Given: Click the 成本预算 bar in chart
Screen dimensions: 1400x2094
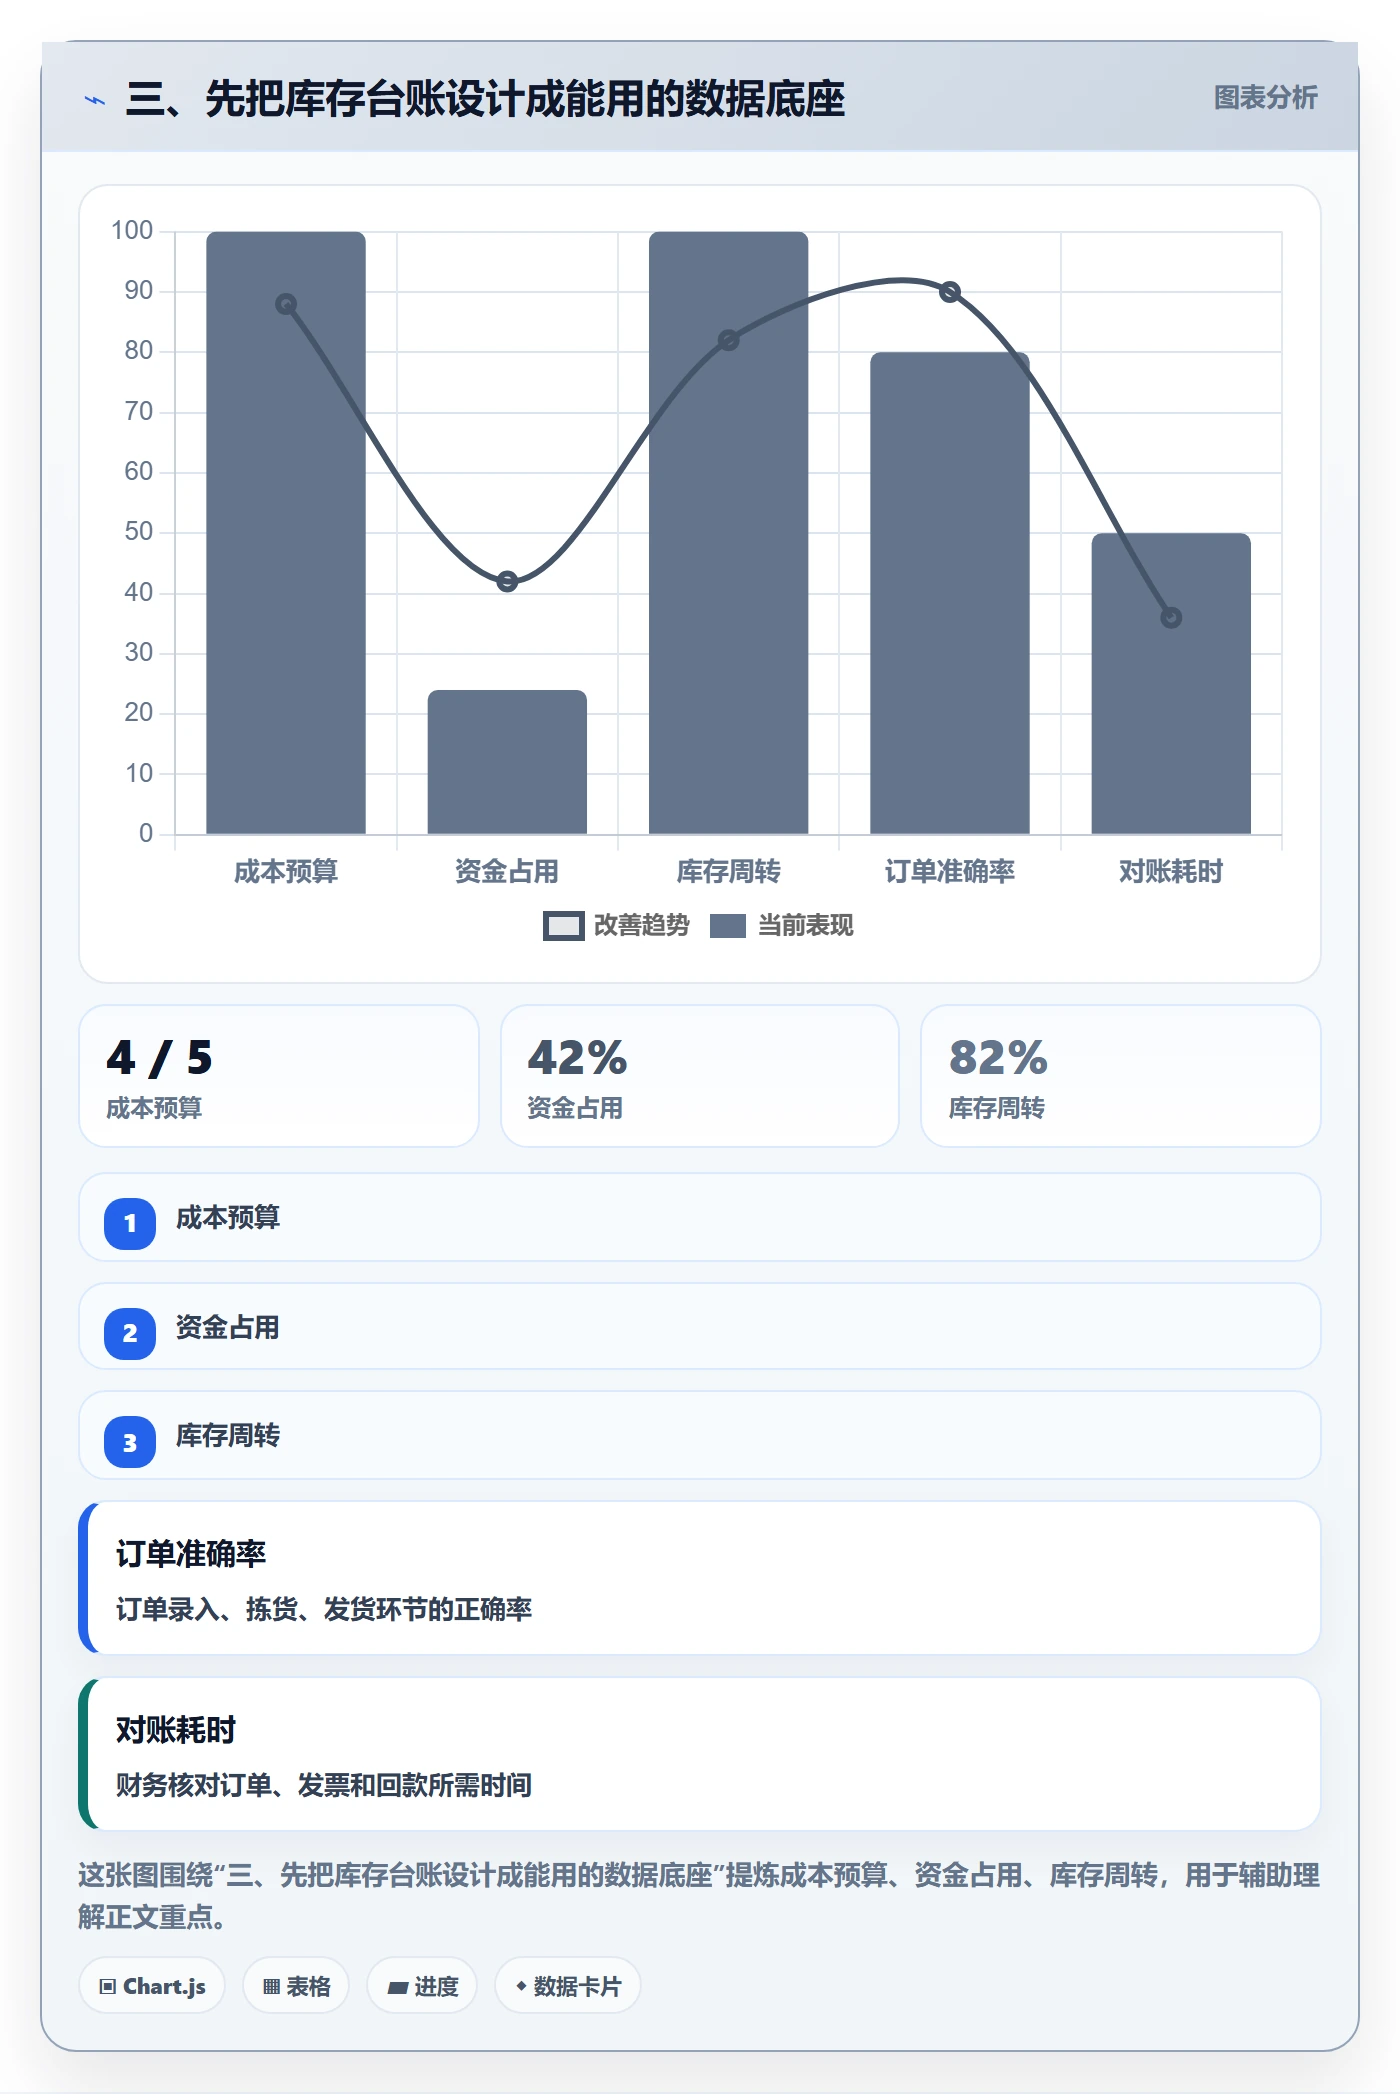Looking at the screenshot, I should click(x=286, y=532).
